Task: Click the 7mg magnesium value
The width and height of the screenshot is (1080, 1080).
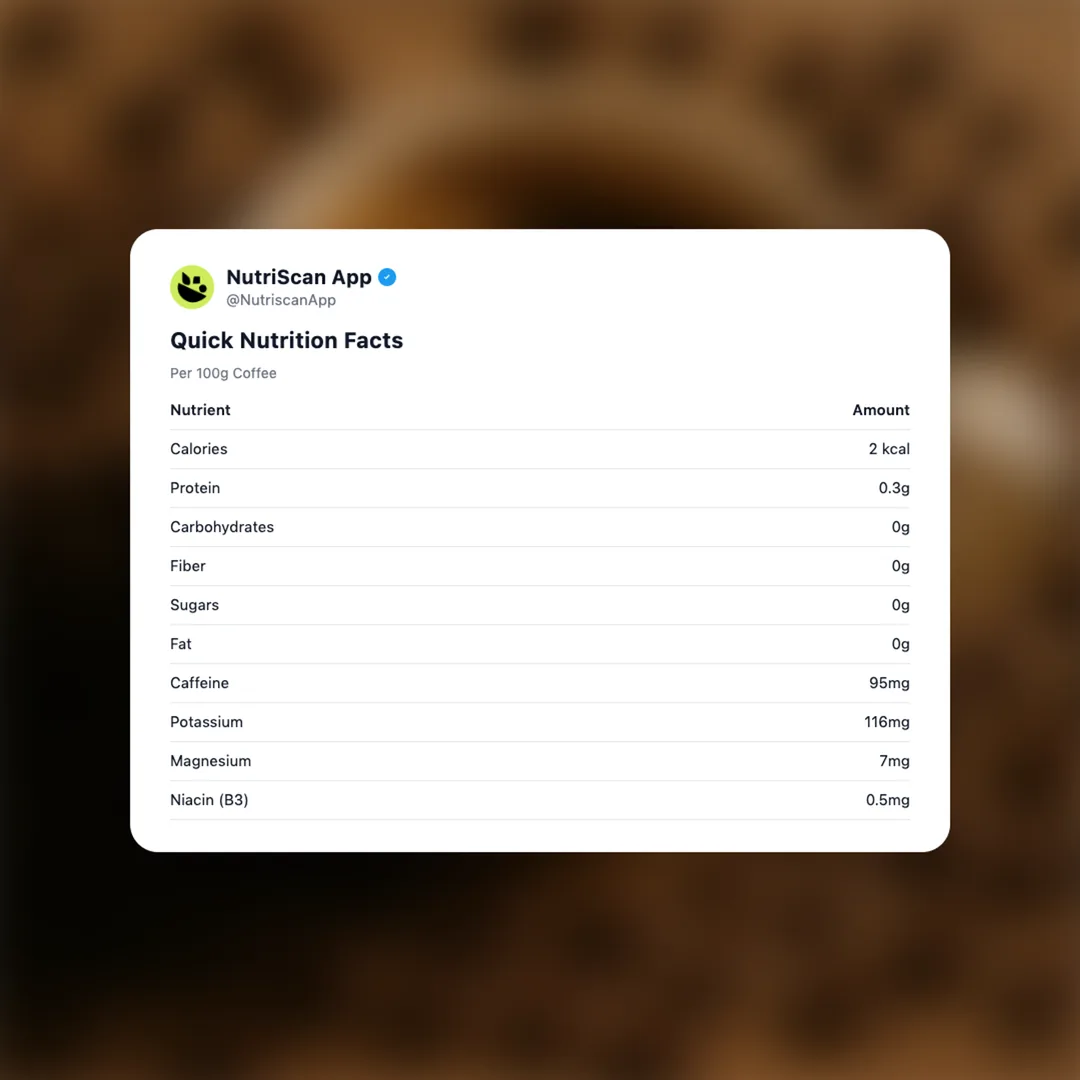Action: pos(894,761)
